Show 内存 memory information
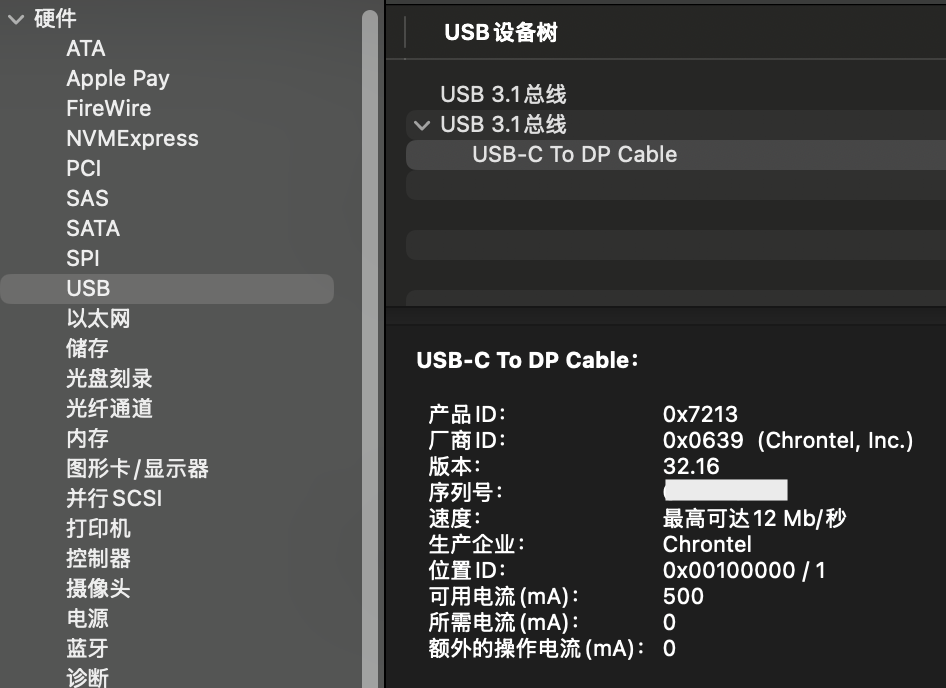This screenshot has width=946, height=688. pos(88,438)
